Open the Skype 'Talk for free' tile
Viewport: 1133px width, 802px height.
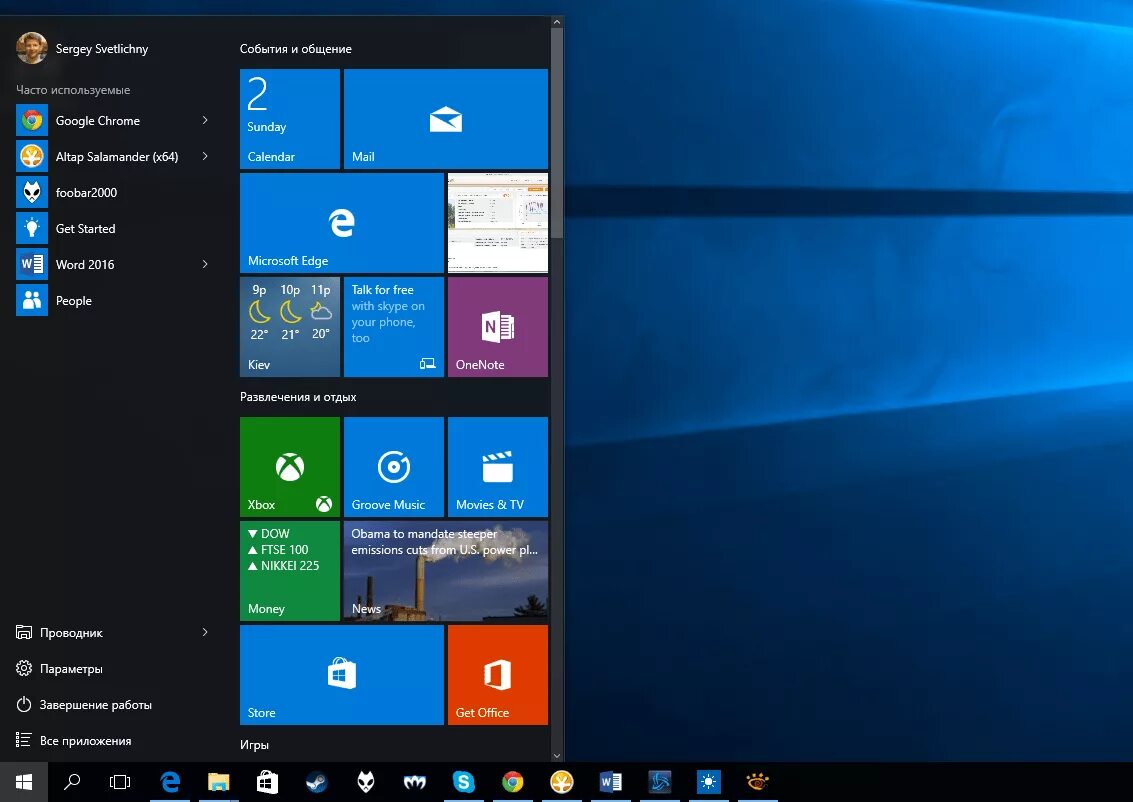tap(394, 327)
